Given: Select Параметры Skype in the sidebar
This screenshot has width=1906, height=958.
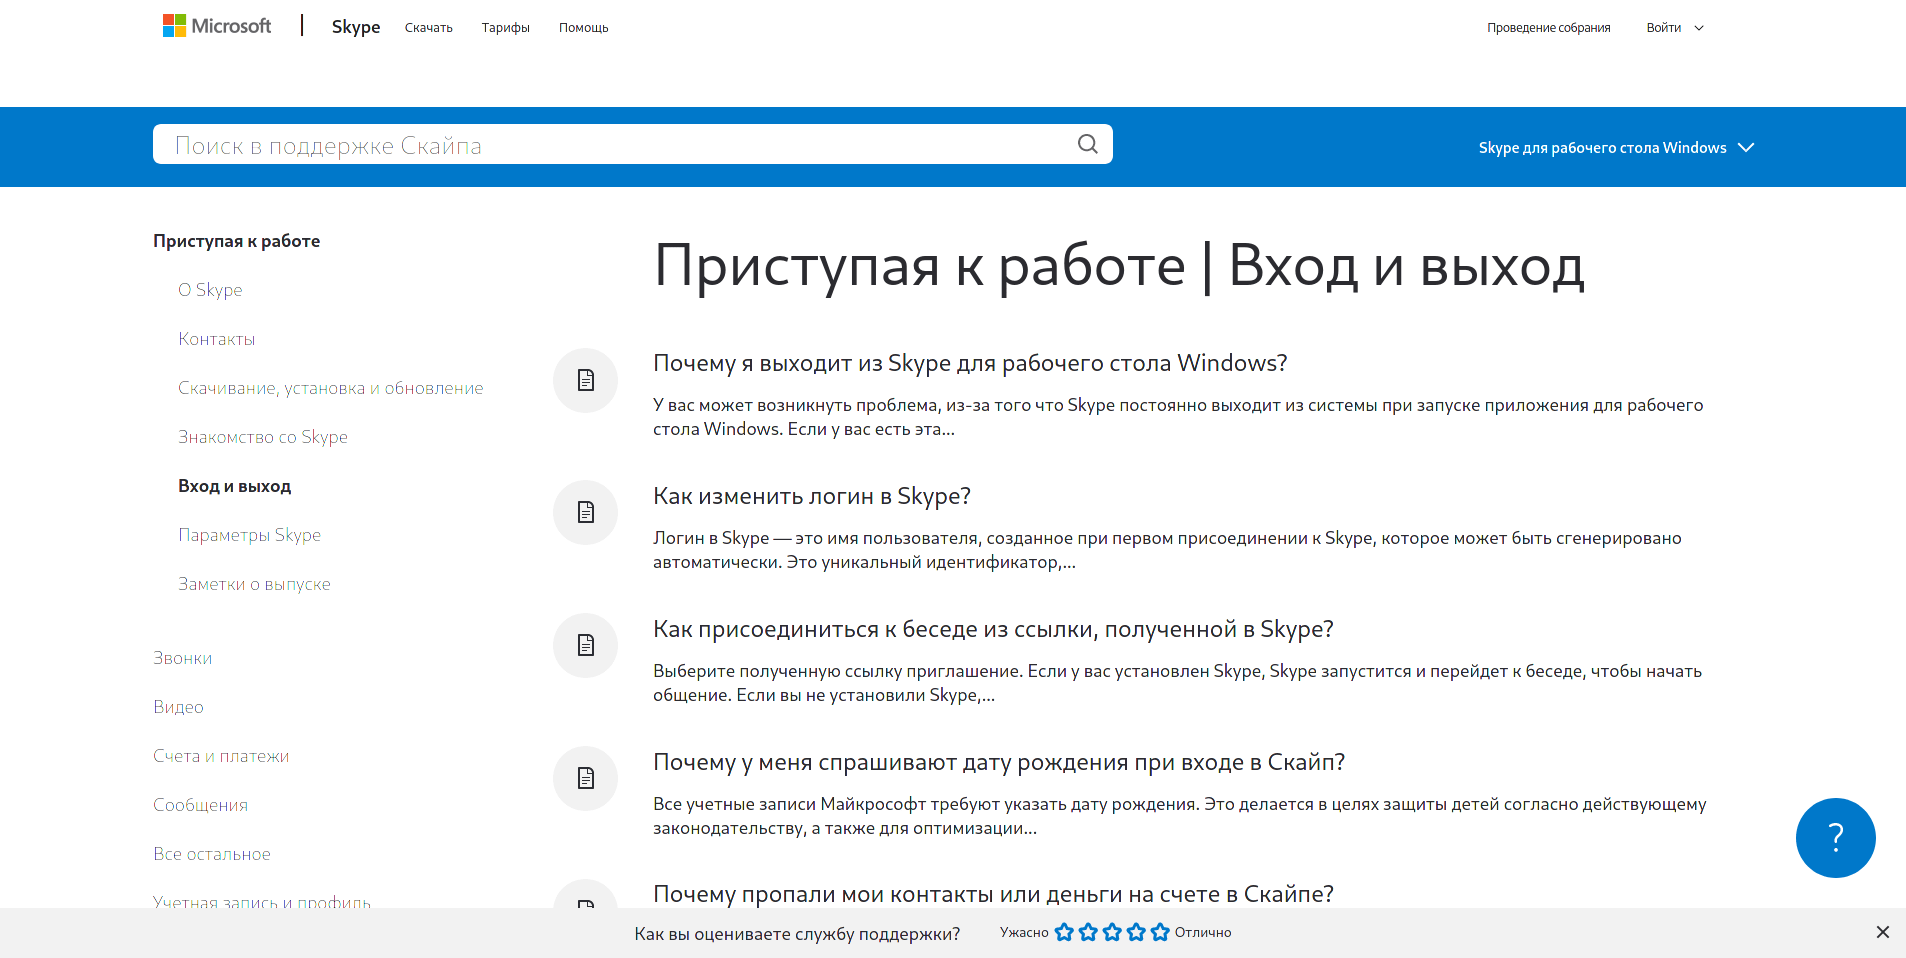Looking at the screenshot, I should pos(249,535).
